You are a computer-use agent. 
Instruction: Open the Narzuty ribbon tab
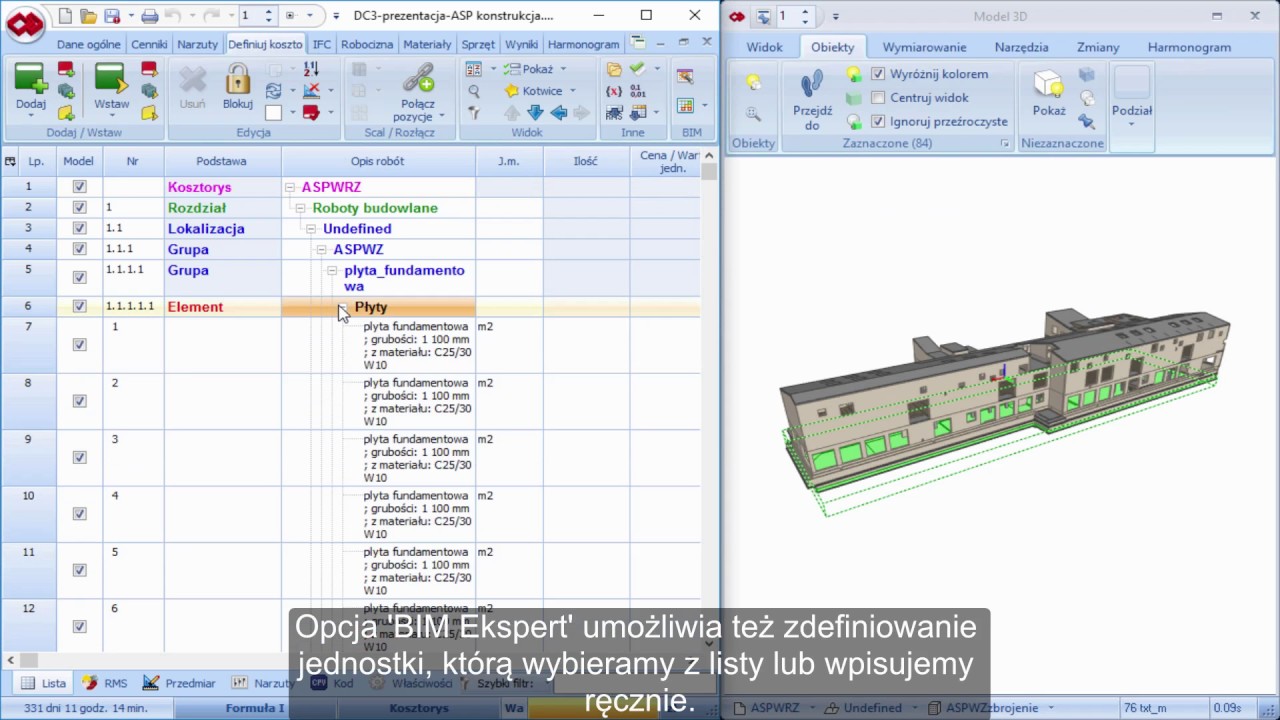(198, 44)
